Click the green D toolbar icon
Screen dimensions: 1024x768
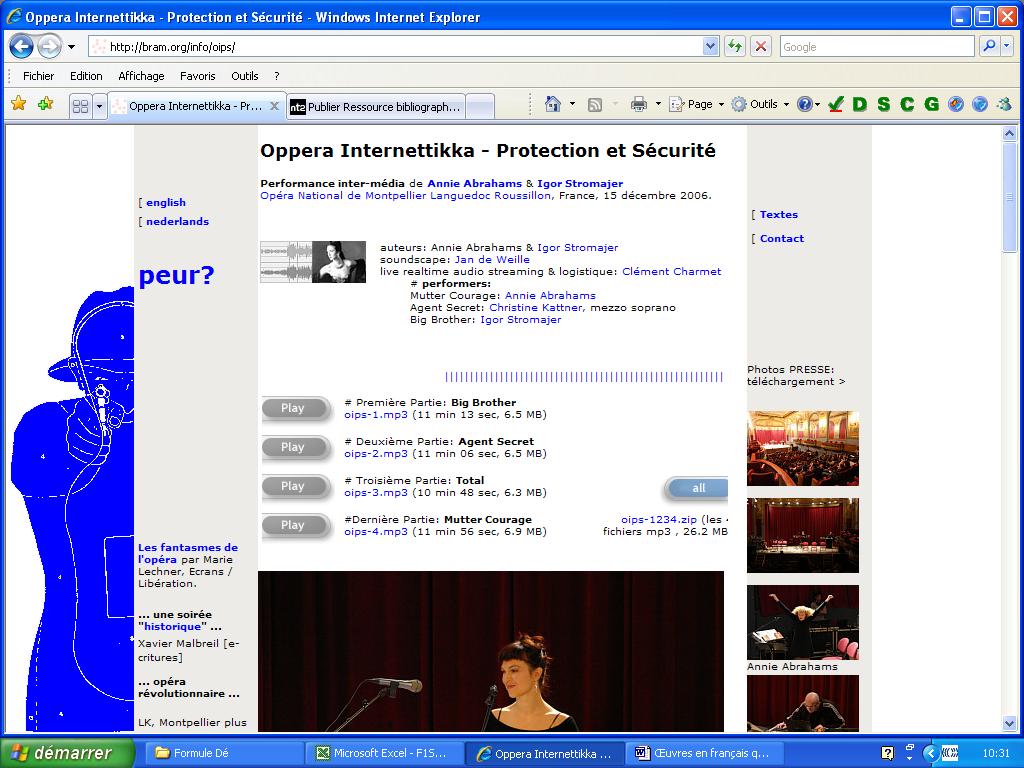click(x=859, y=104)
